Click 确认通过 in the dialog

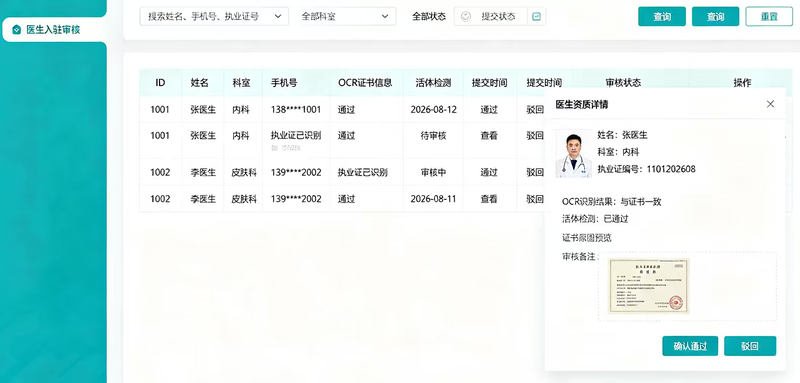pyautogui.click(x=690, y=346)
